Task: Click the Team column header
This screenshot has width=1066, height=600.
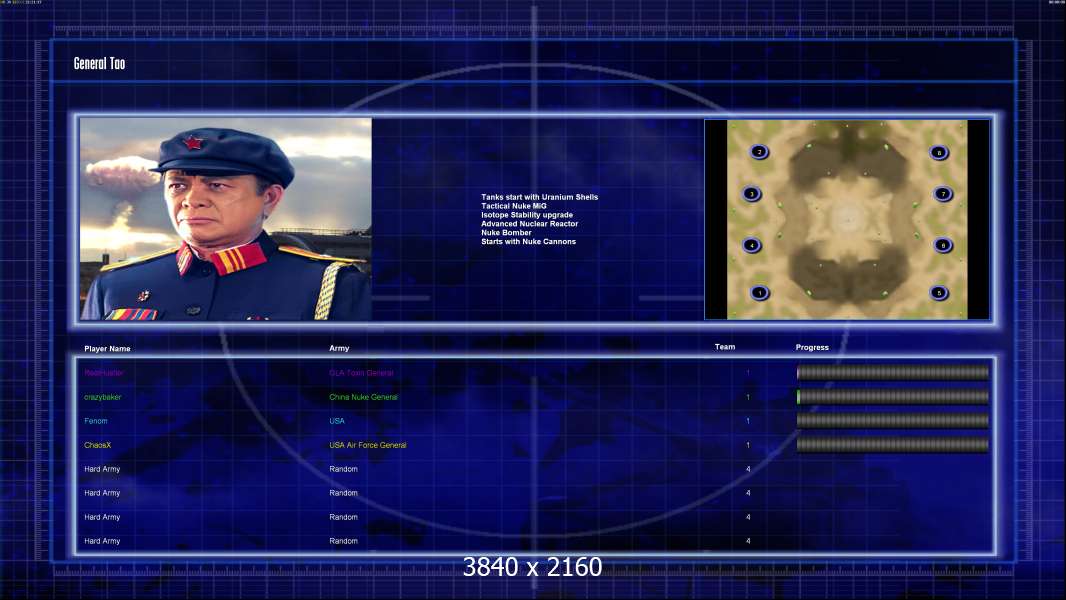Action: 725,347
